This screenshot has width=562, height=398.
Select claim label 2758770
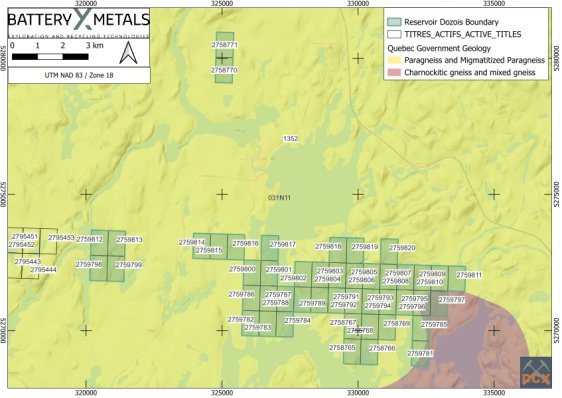(224, 70)
